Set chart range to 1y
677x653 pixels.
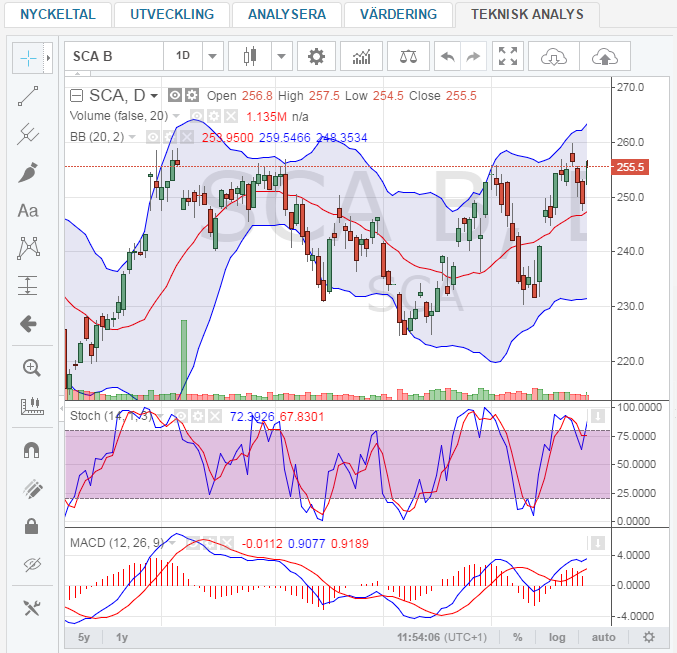tap(122, 637)
